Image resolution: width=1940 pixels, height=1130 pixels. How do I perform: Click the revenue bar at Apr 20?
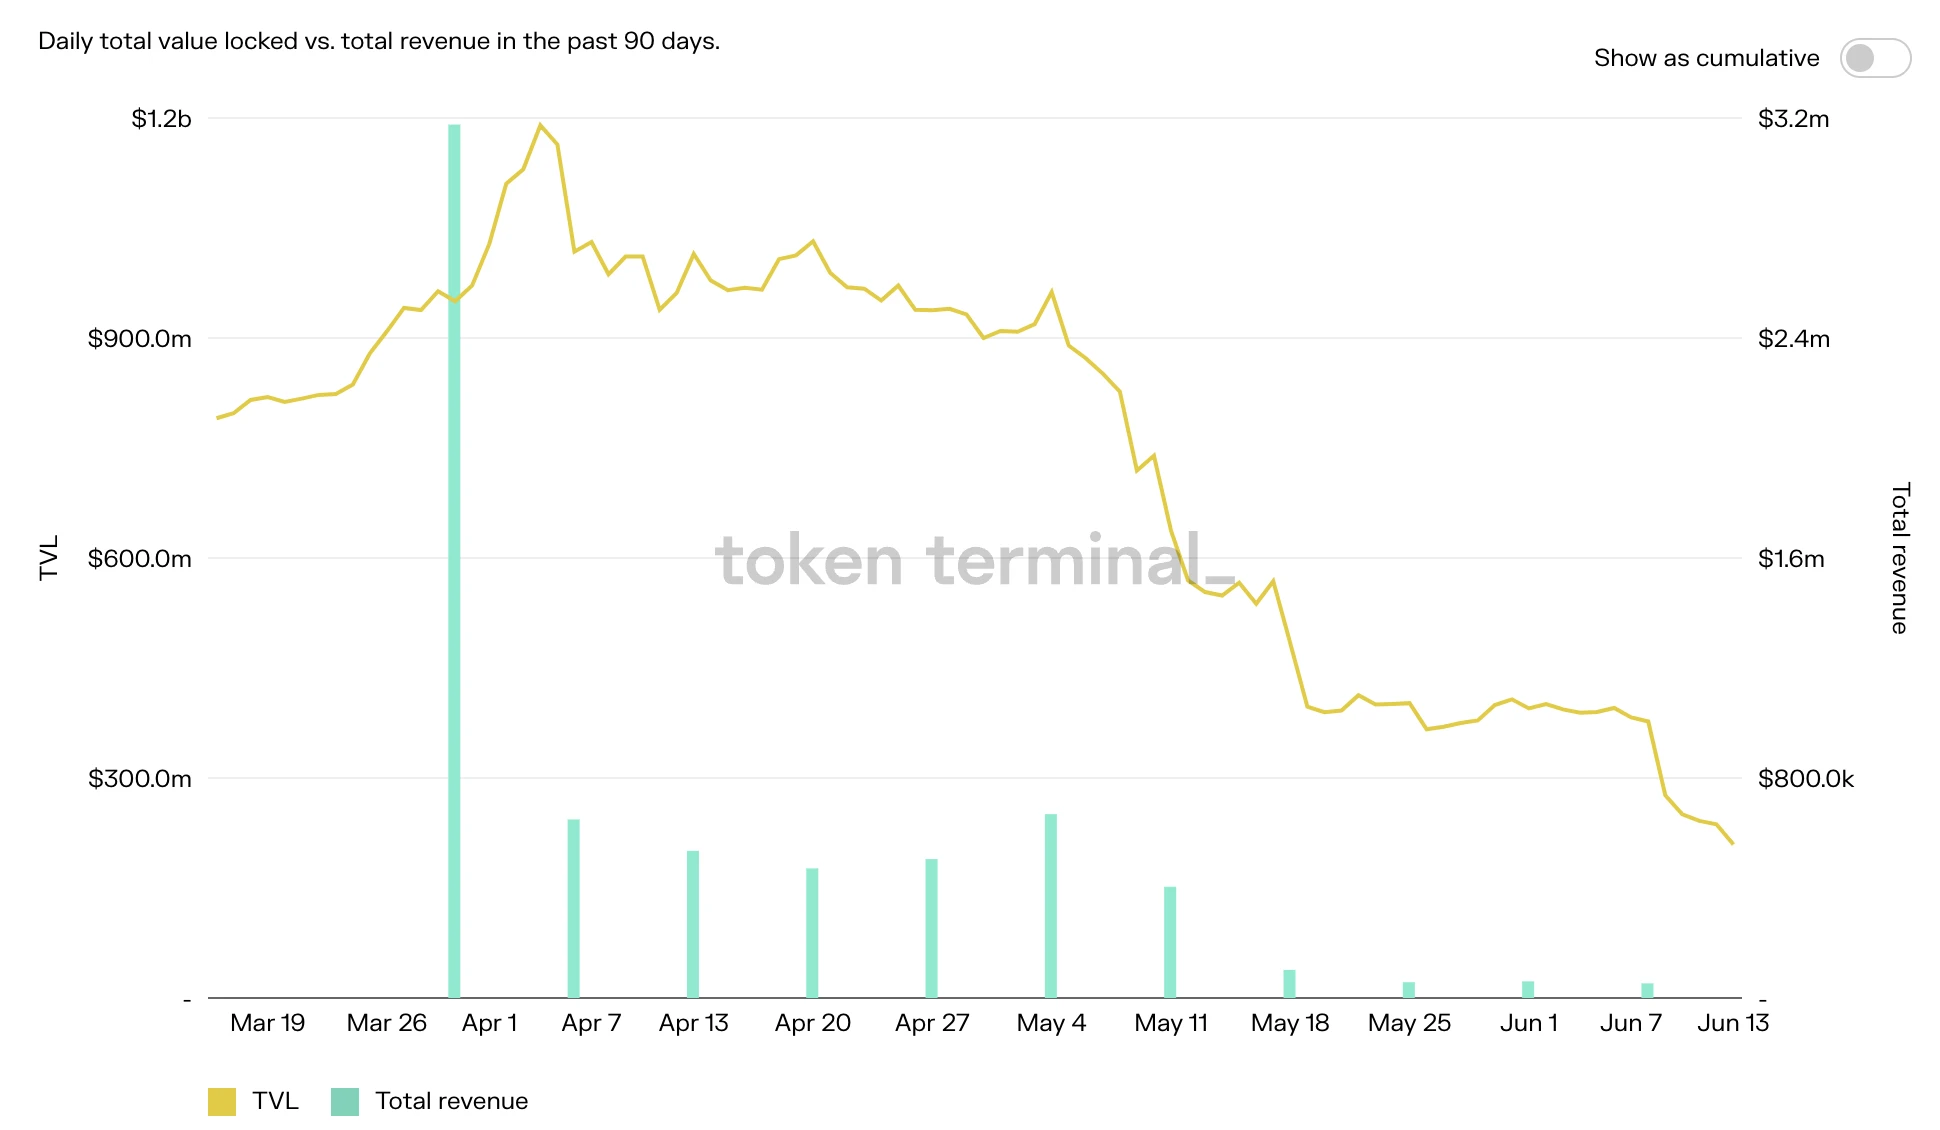[812, 932]
